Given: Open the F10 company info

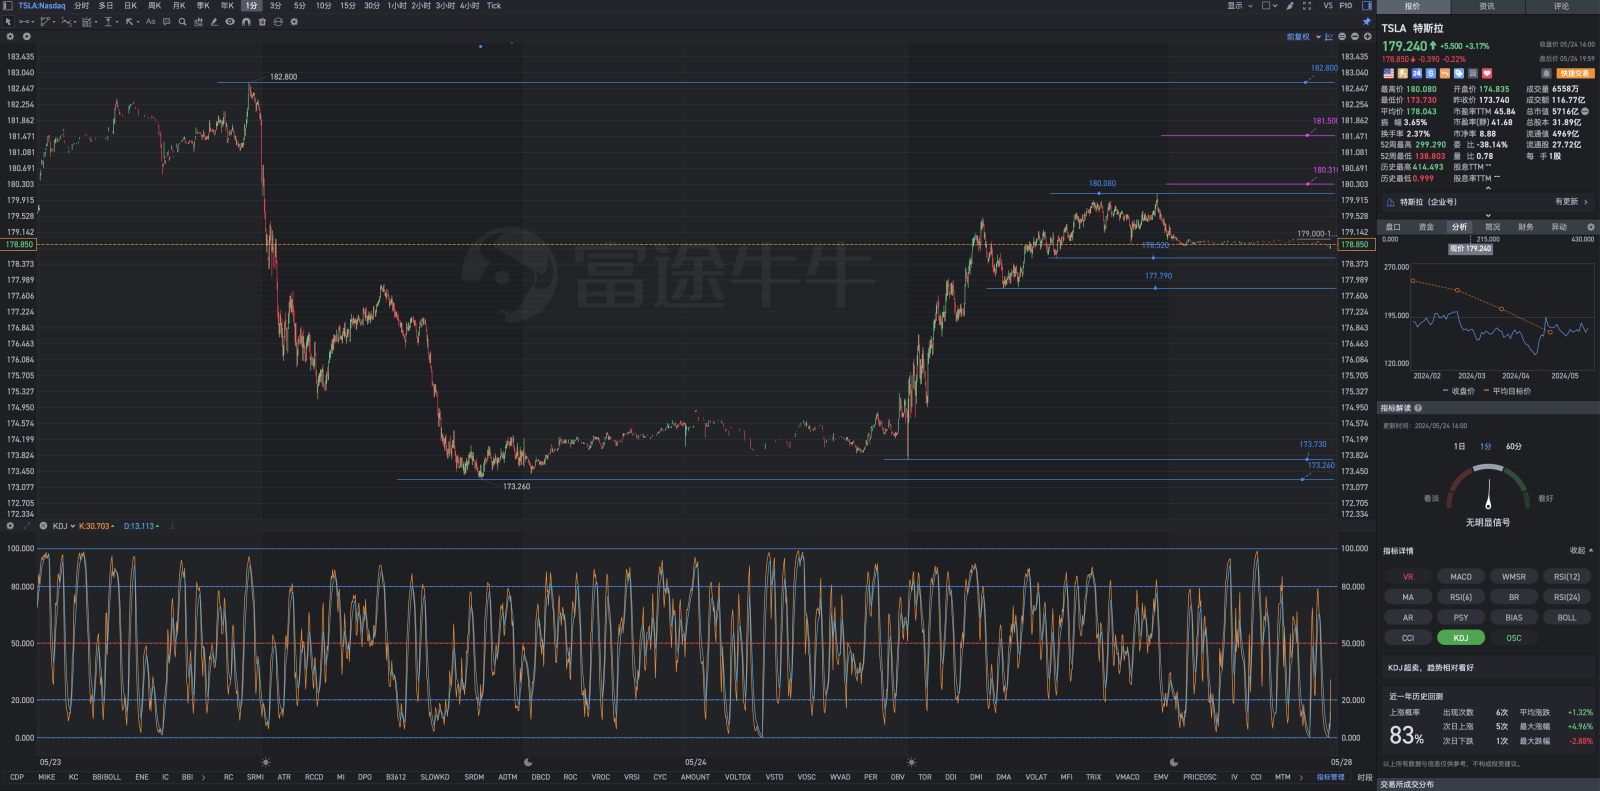Looking at the screenshot, I should click(x=1346, y=6).
